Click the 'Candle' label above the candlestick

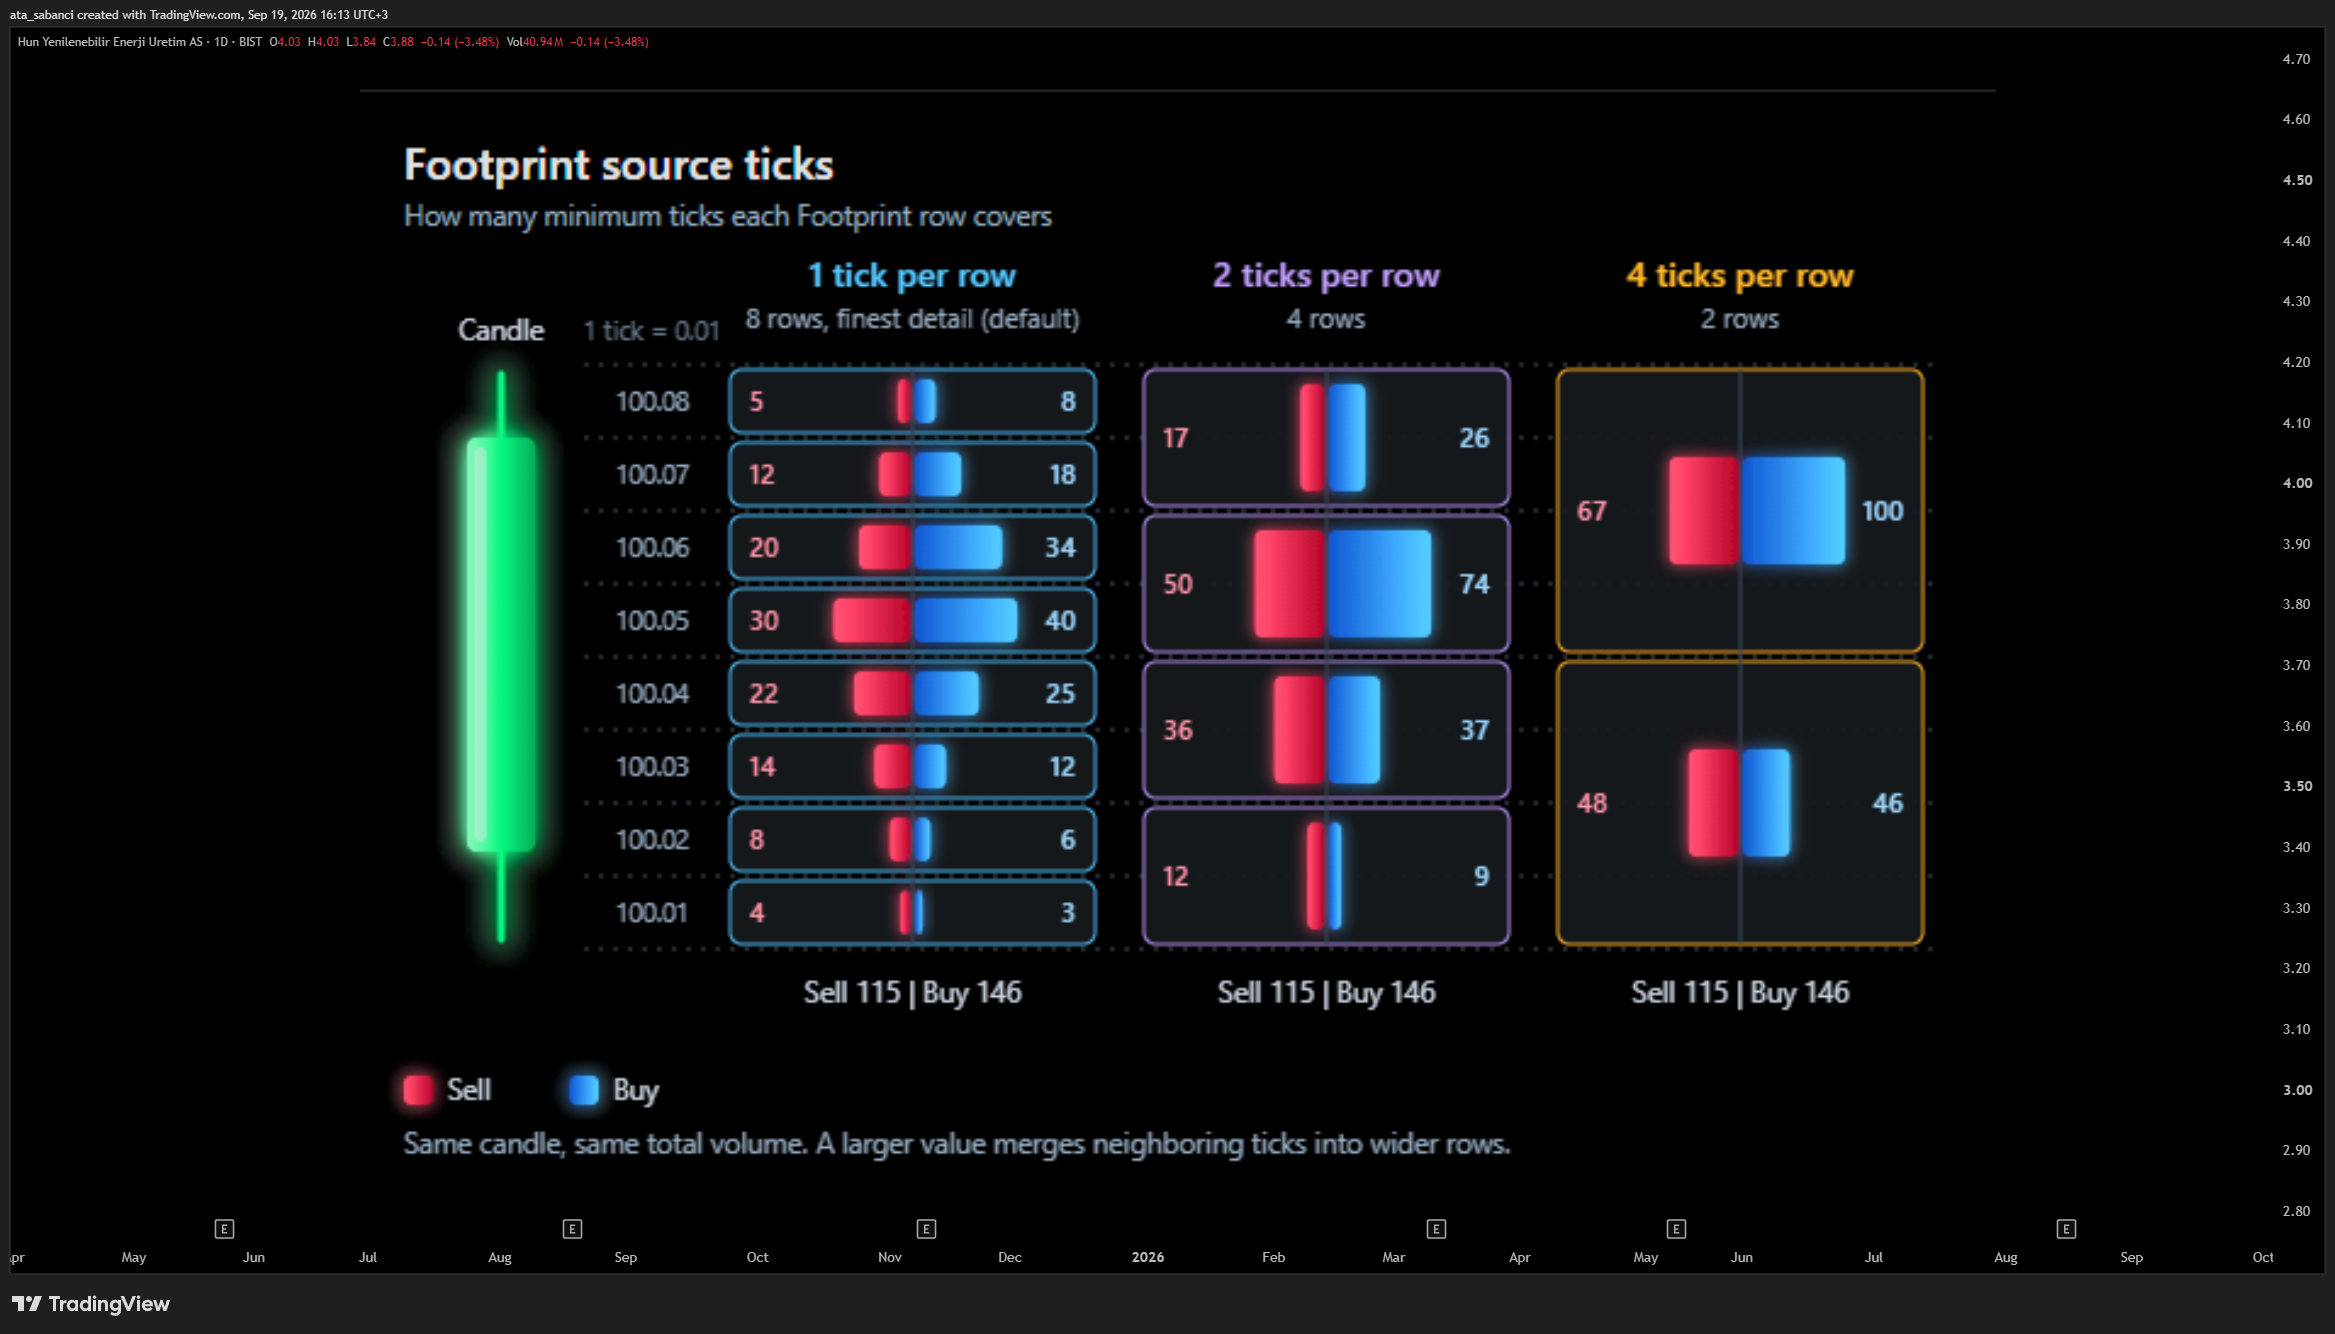[x=501, y=330]
